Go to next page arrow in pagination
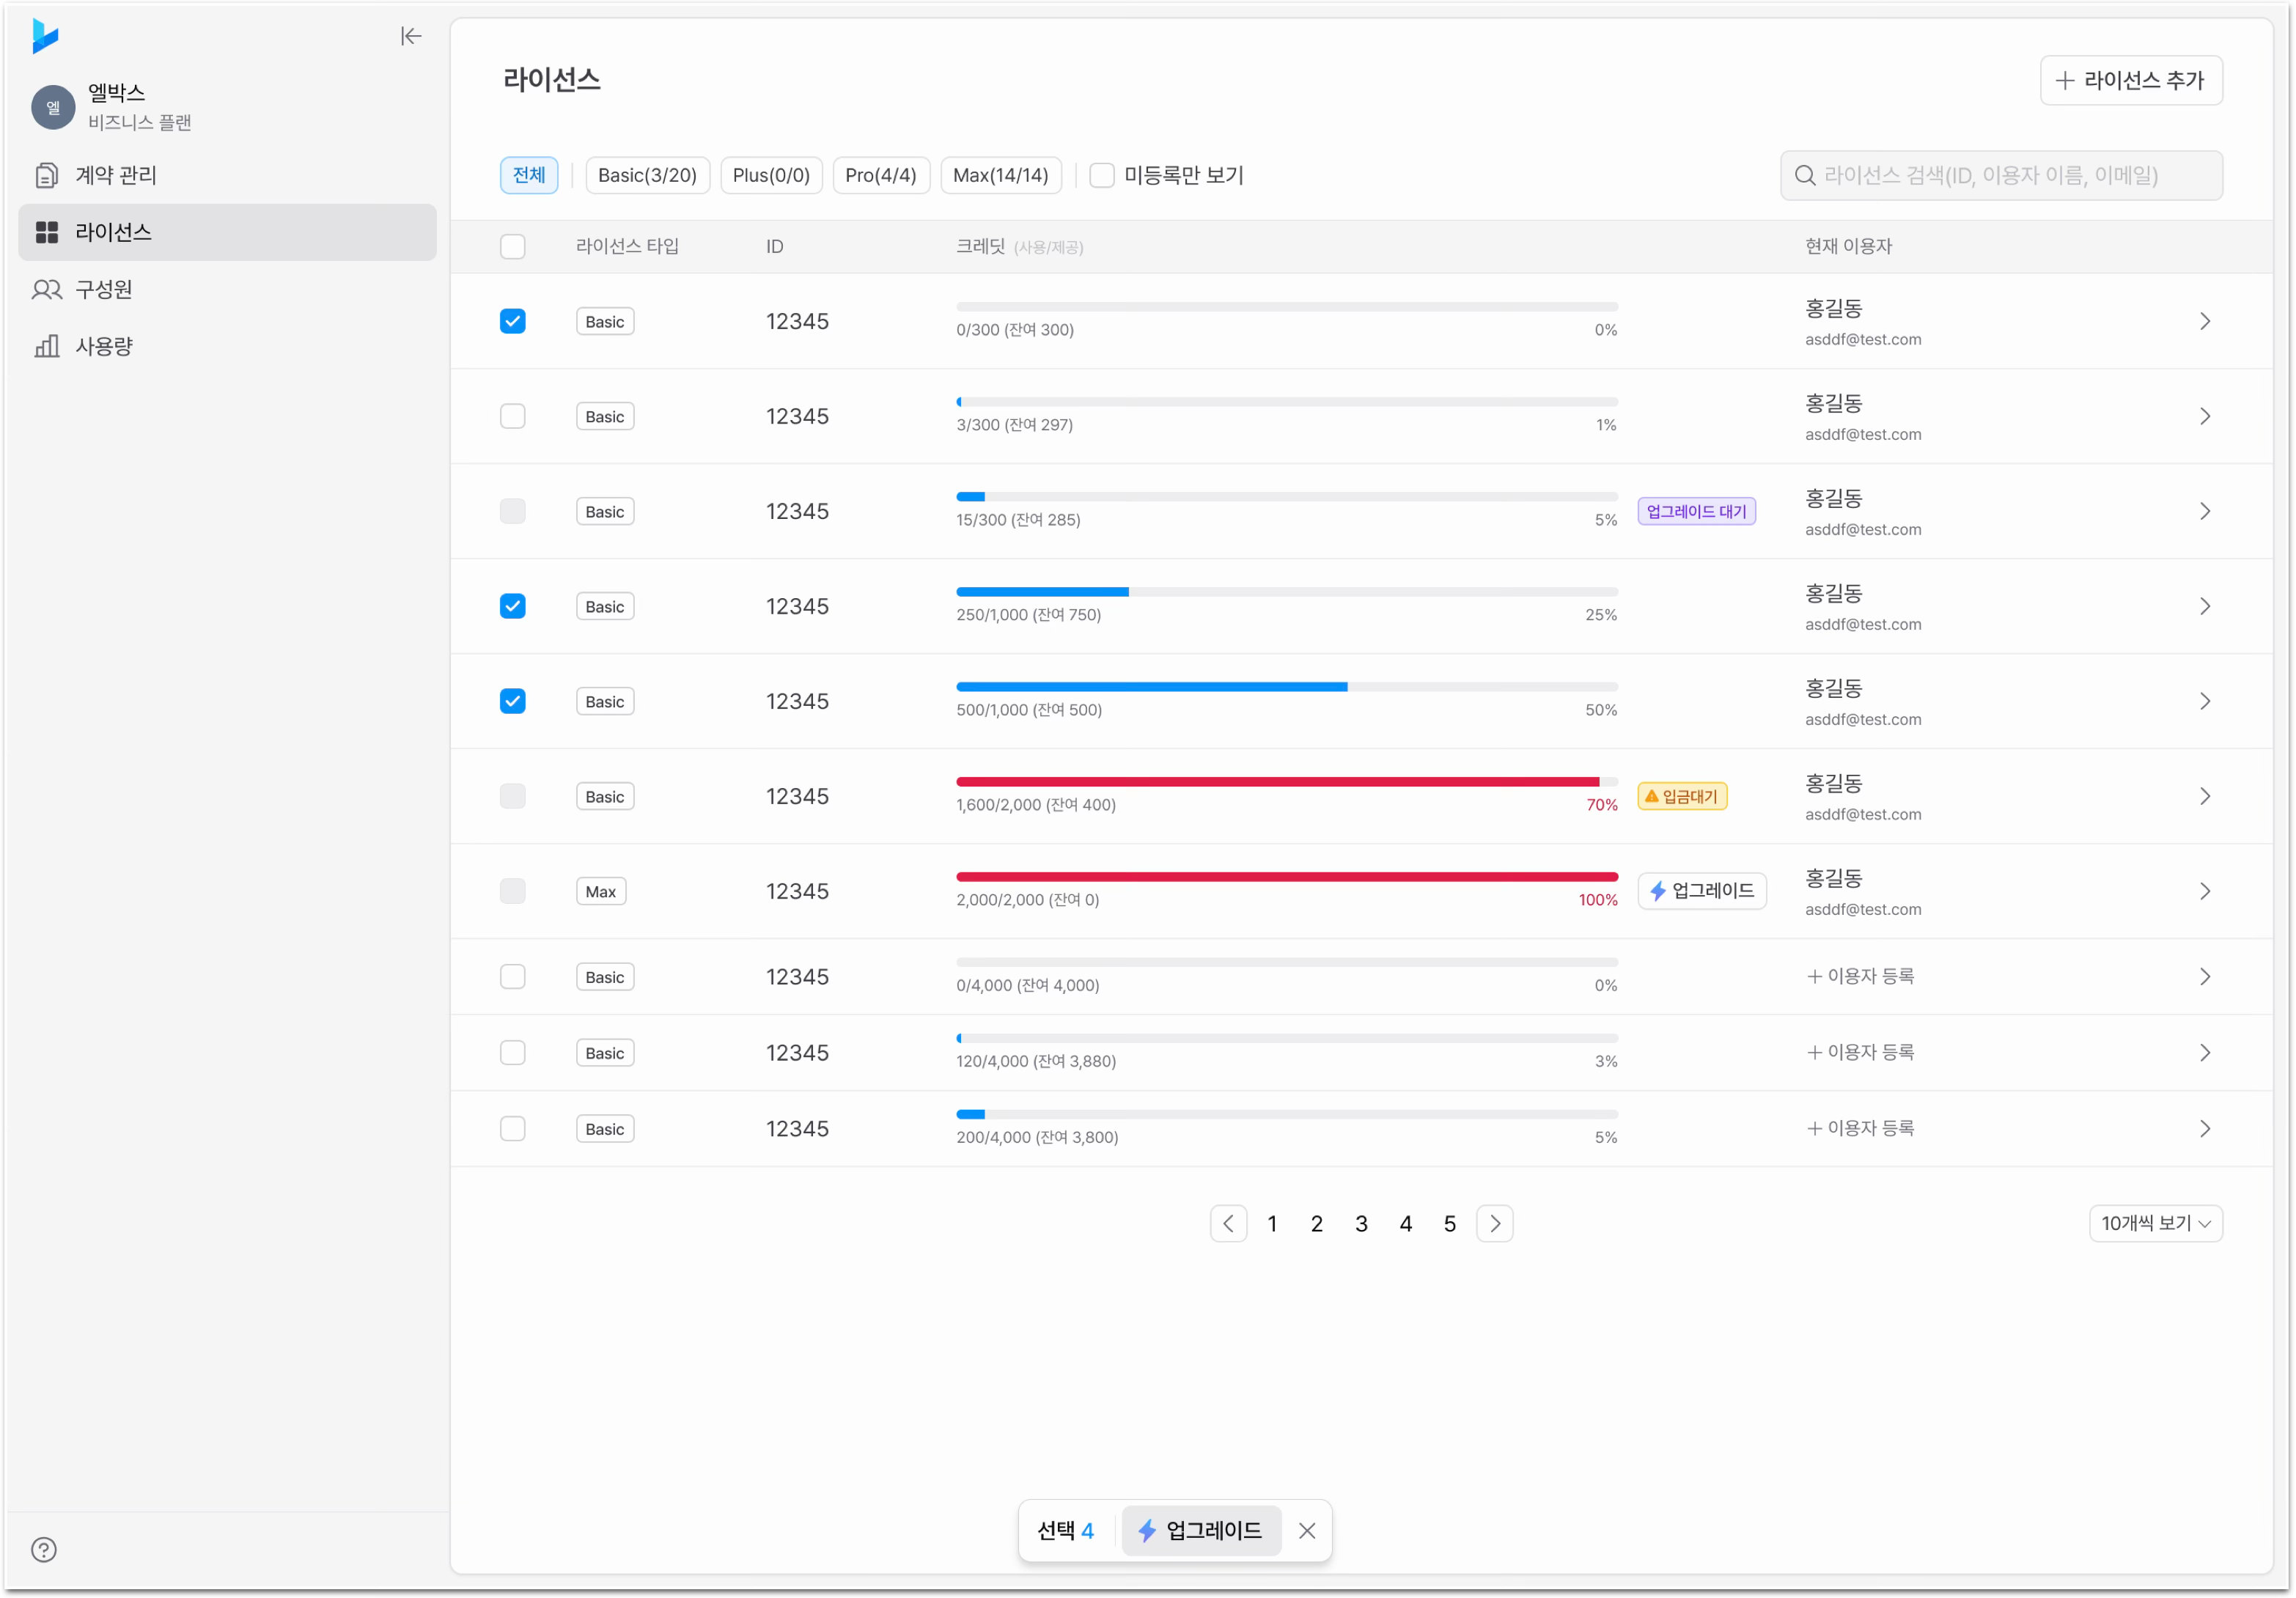This screenshot has height=1598, width=2296. click(1494, 1223)
